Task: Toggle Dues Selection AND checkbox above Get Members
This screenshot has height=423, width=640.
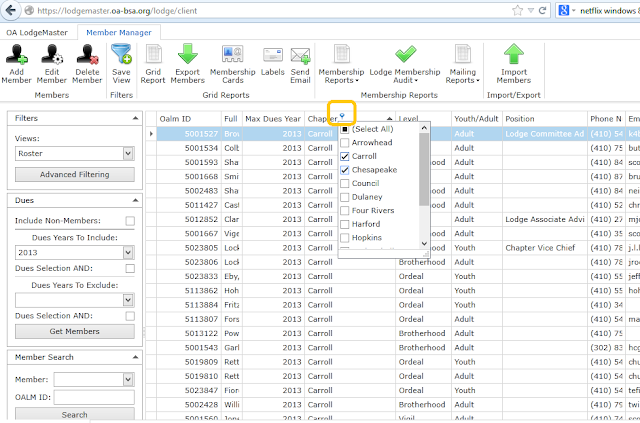Action: click(x=130, y=316)
